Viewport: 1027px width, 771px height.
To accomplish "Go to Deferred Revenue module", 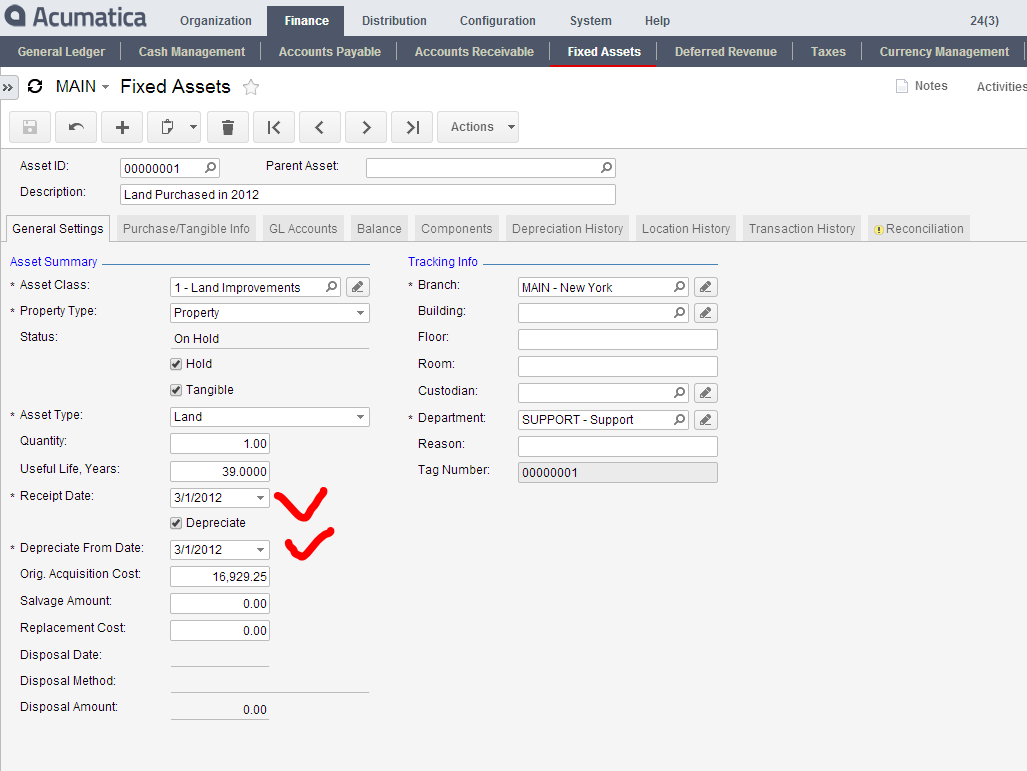I will pos(726,52).
